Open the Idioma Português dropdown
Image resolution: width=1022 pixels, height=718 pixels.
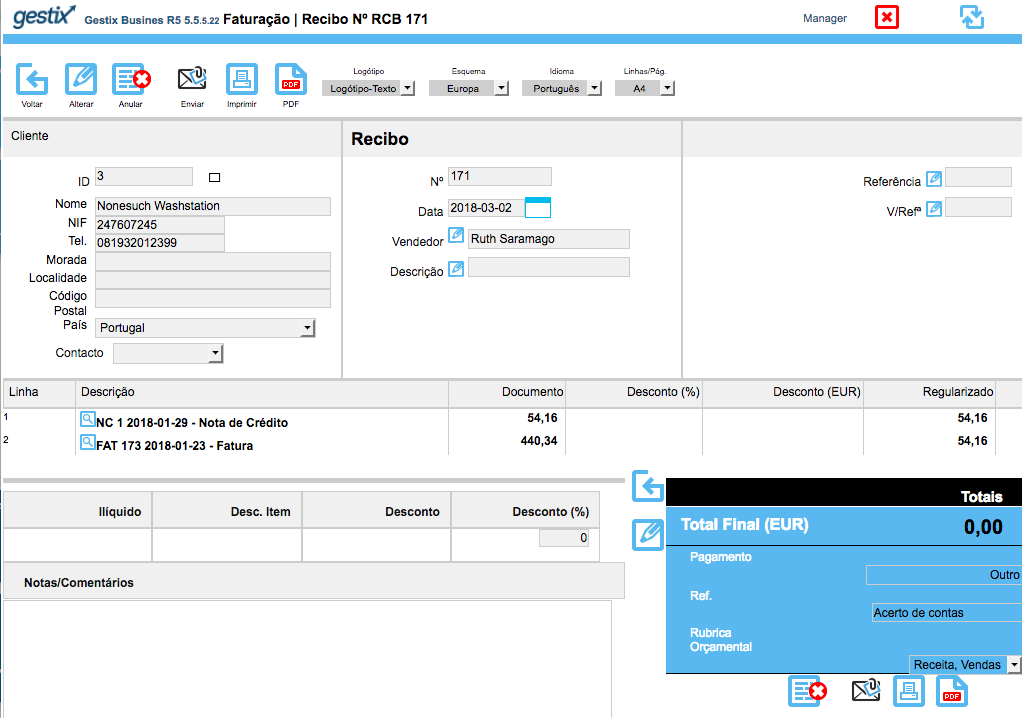pos(562,88)
